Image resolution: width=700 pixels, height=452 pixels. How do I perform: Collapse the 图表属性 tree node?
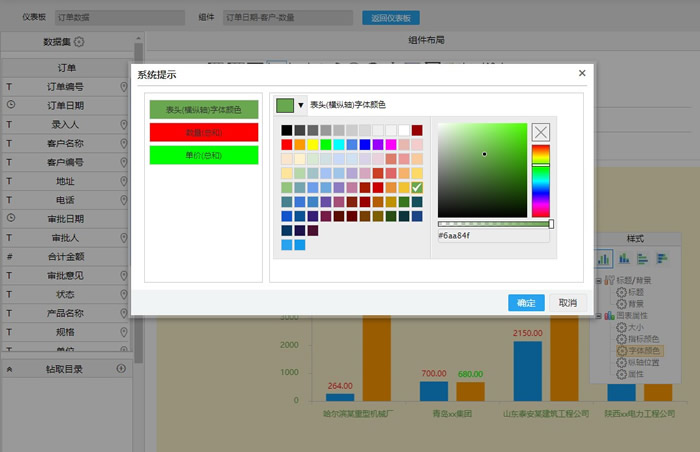597,315
